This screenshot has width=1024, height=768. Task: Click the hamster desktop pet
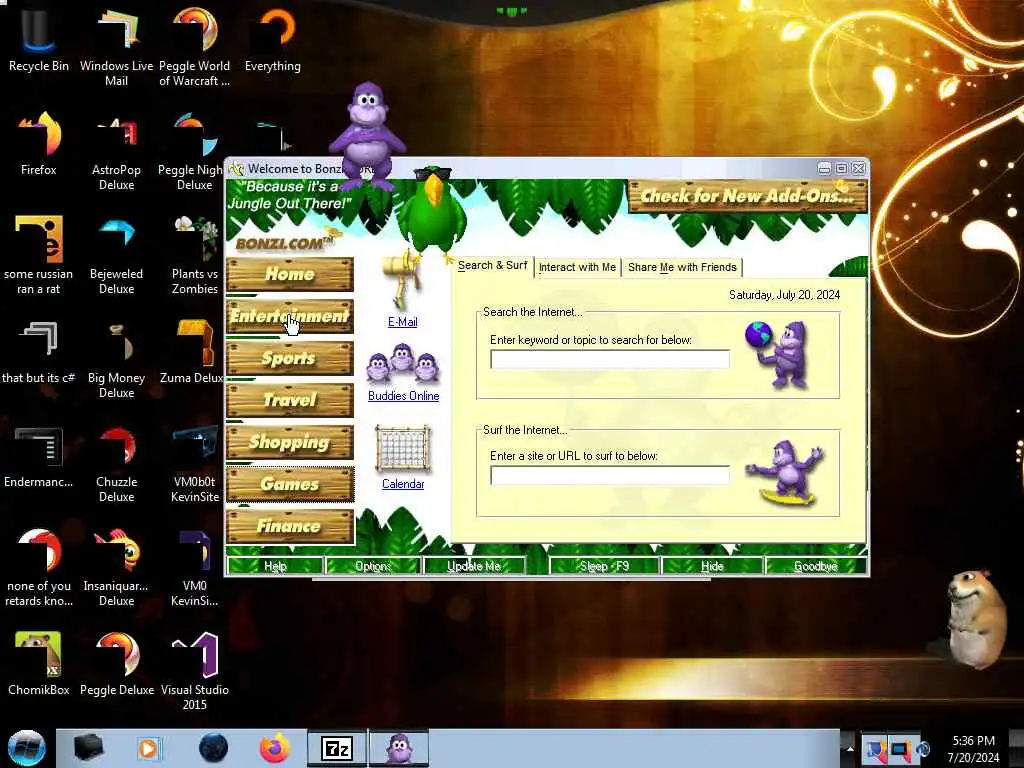[976, 618]
